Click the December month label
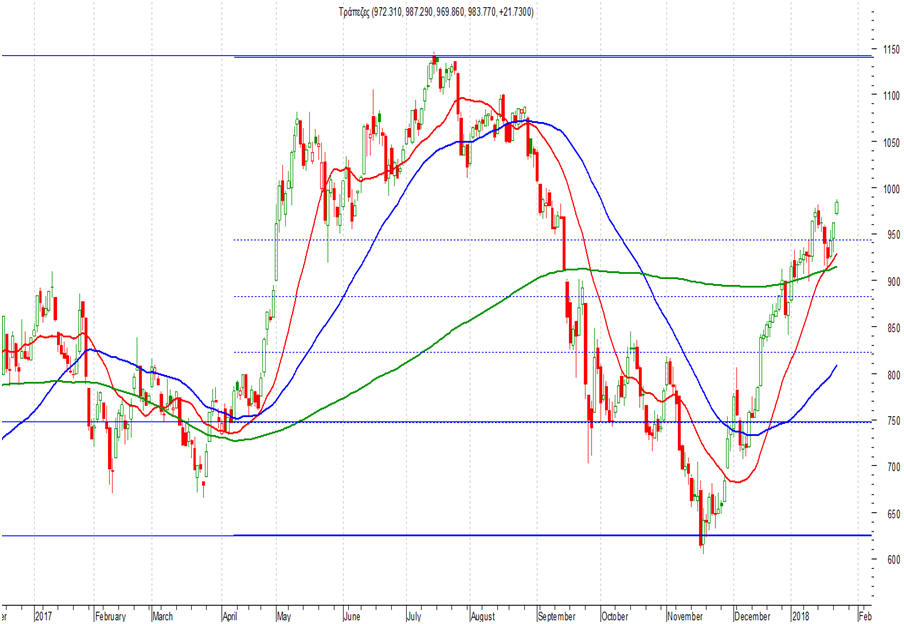 (753, 617)
